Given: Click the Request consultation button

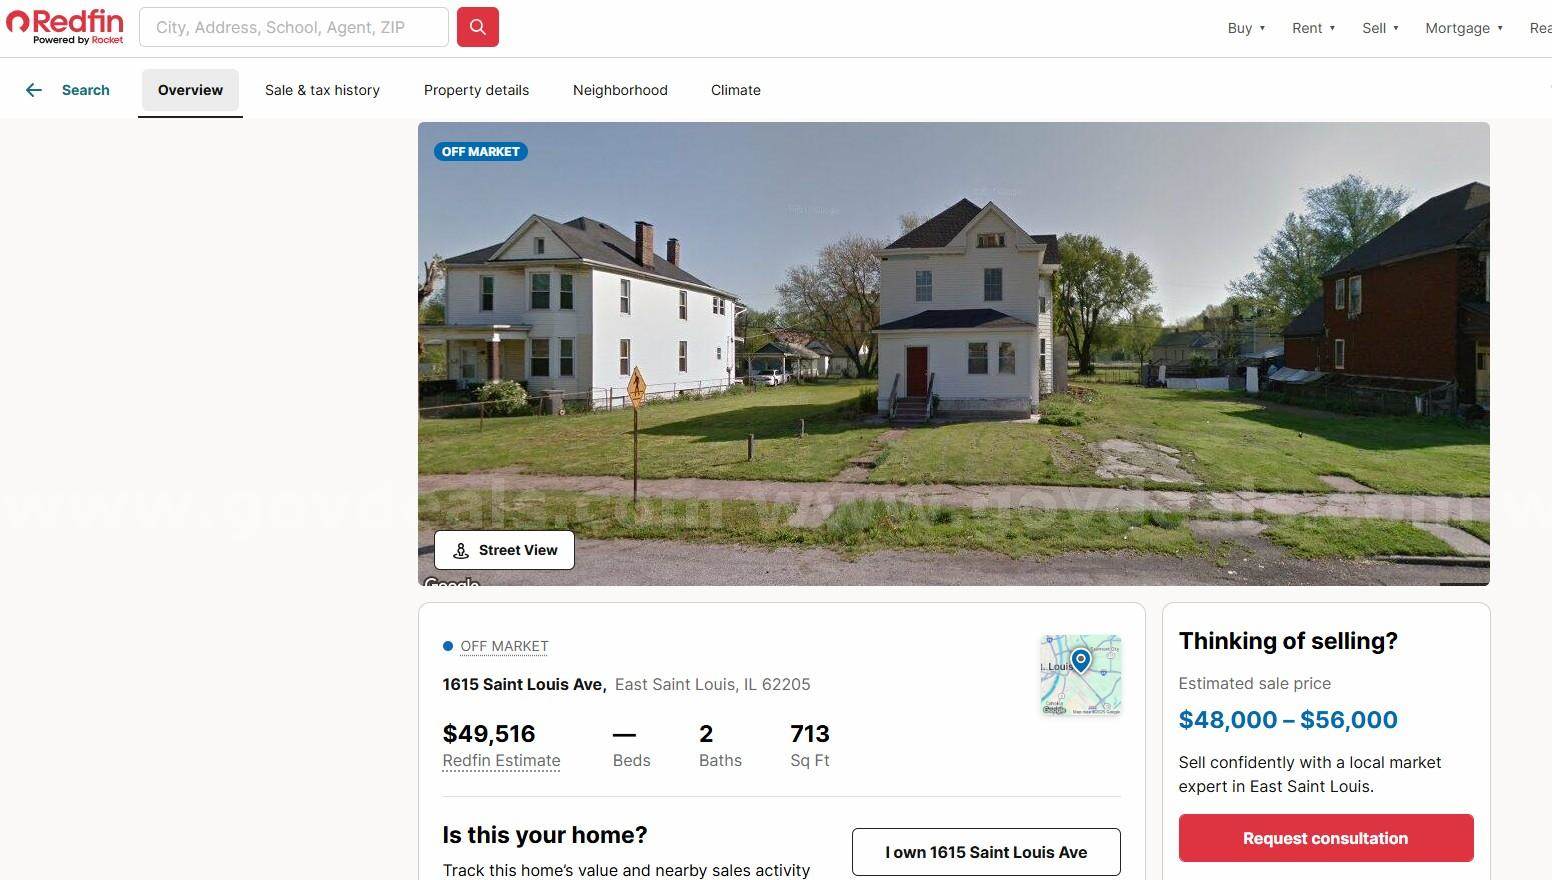Looking at the screenshot, I should tap(1325, 838).
